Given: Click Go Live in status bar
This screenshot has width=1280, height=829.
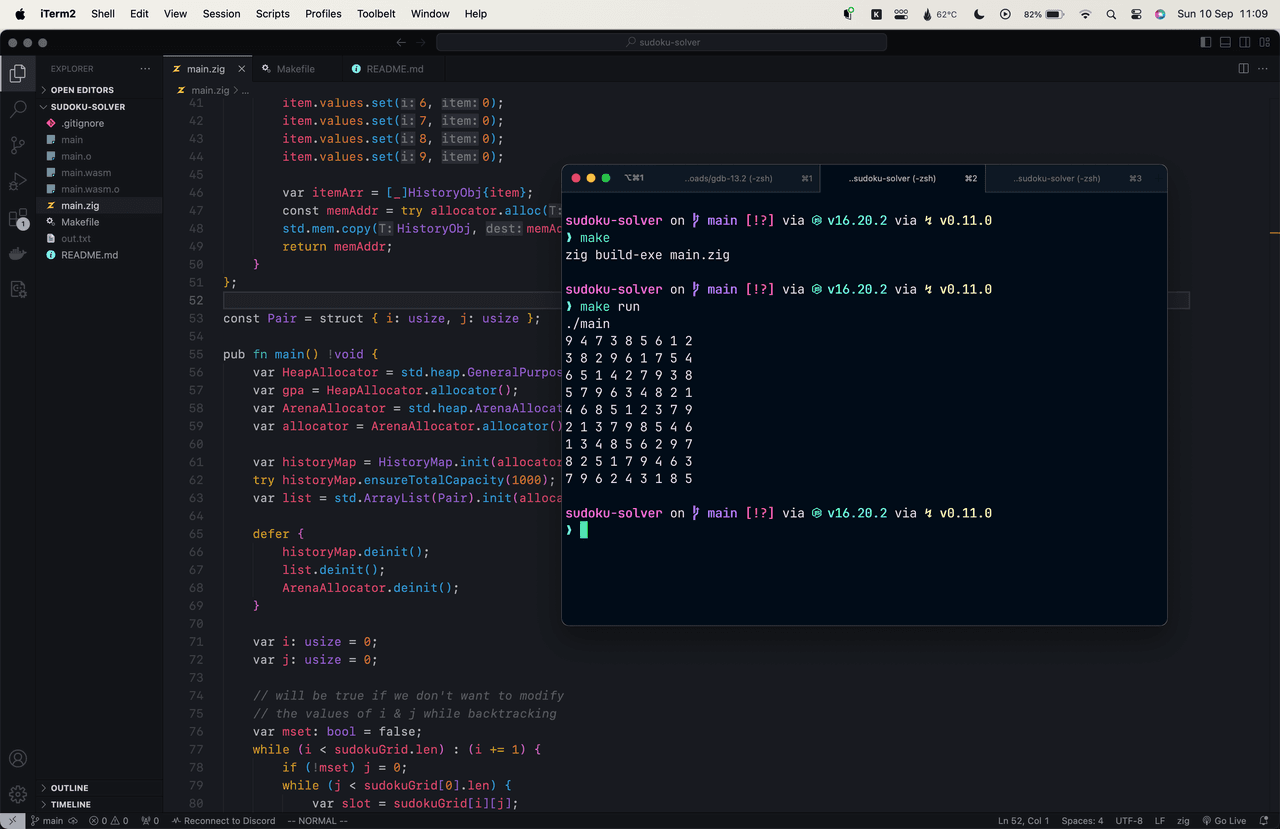Looking at the screenshot, I should pyautogui.click(x=1223, y=821).
